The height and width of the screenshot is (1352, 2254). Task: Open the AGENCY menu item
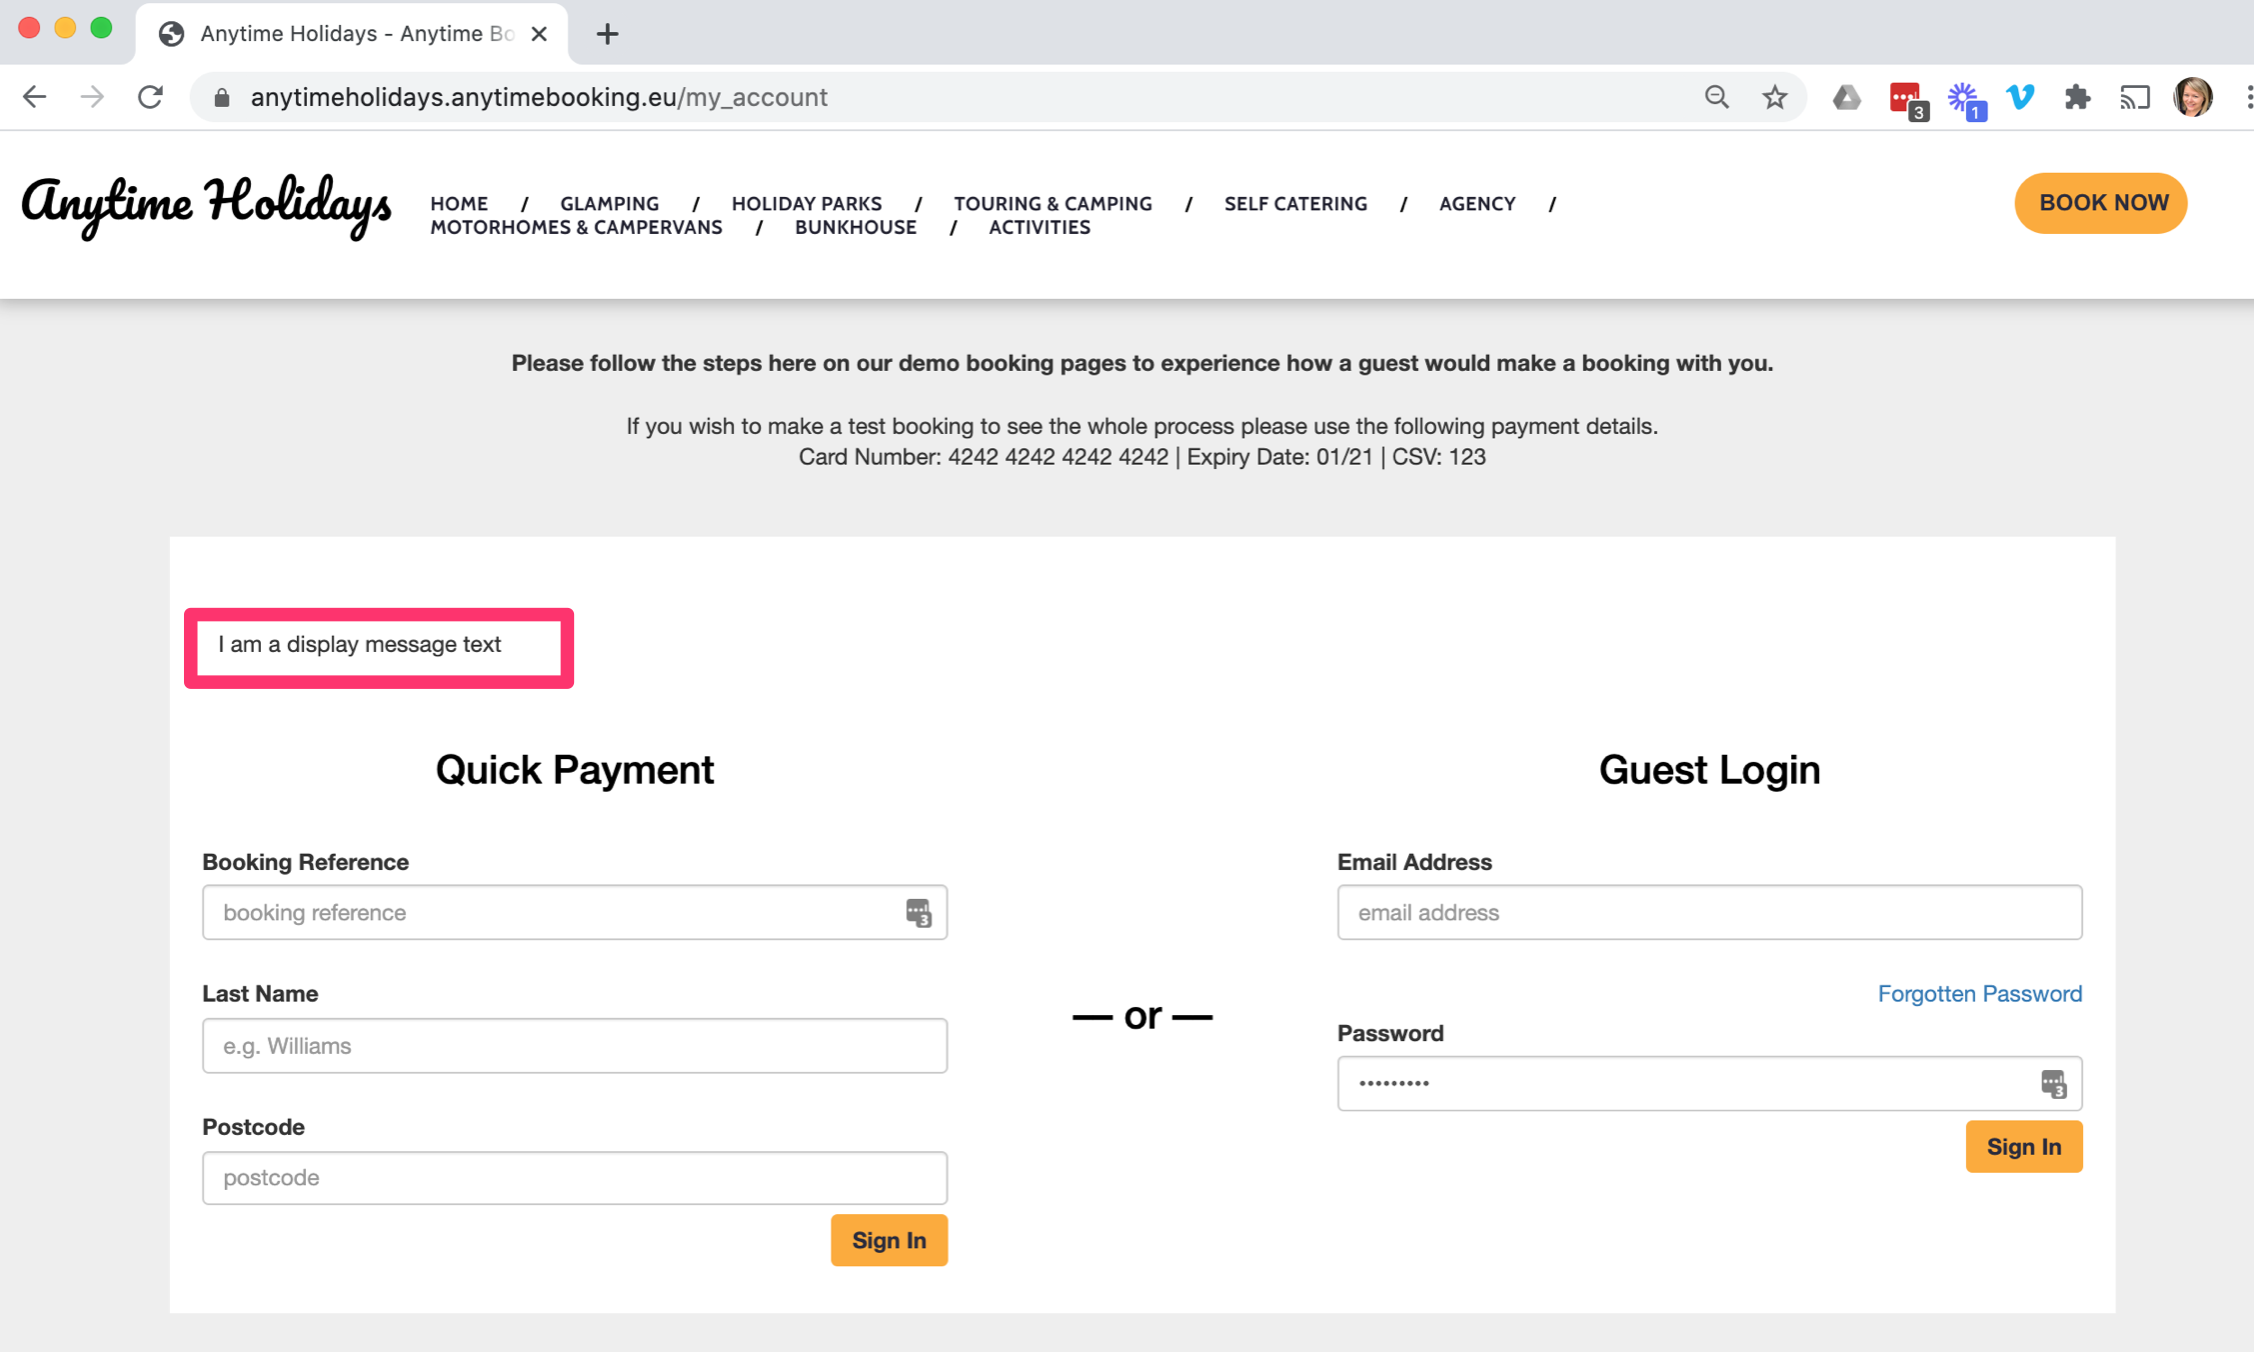(x=1477, y=203)
